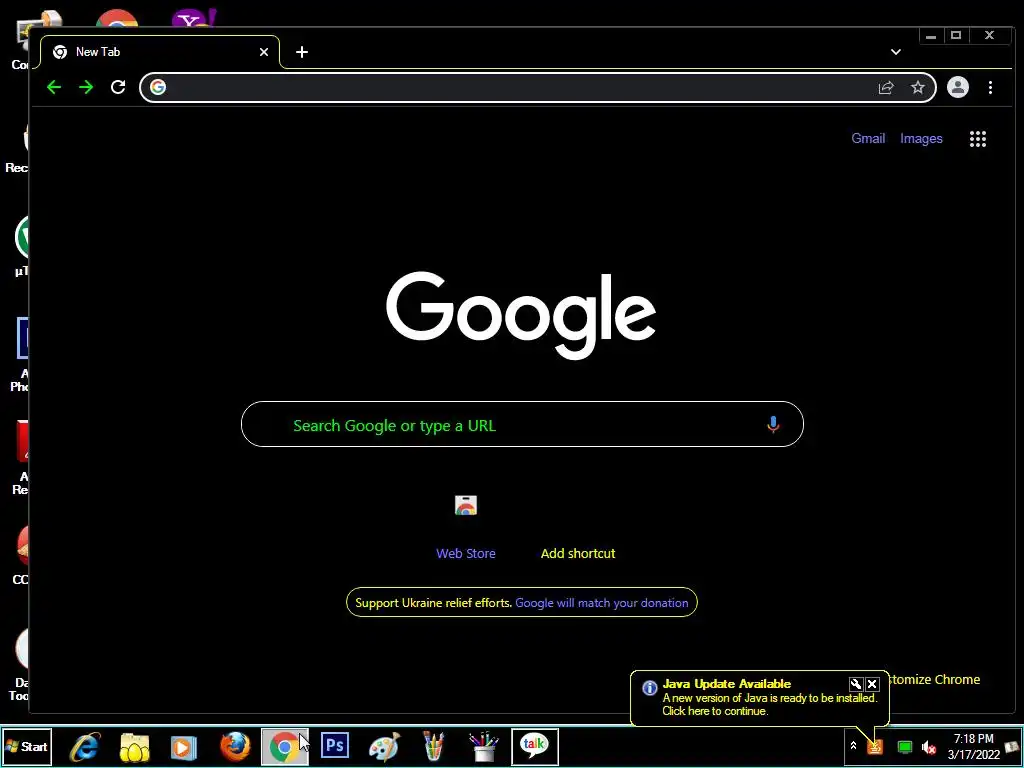The height and width of the screenshot is (768, 1024).
Task: Launch Windows Media Player from taskbar
Action: 184,746
